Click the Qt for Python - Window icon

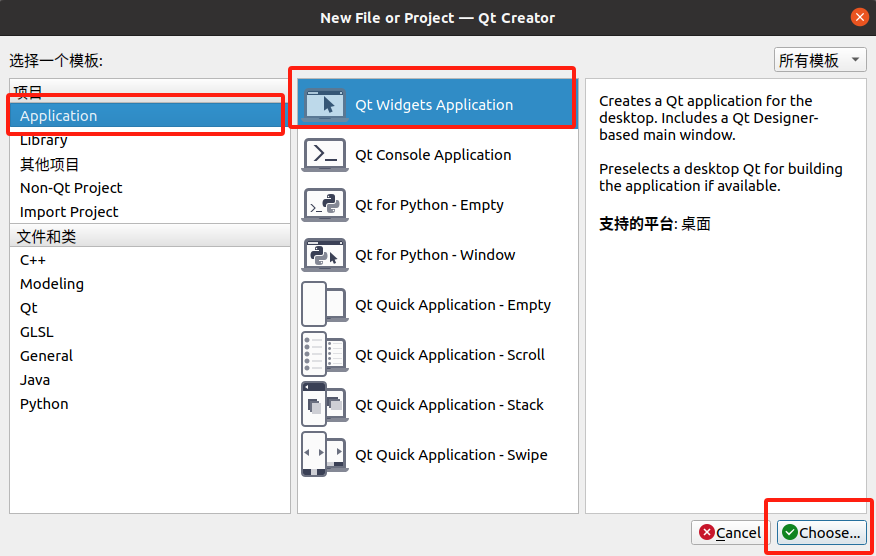[325, 255]
